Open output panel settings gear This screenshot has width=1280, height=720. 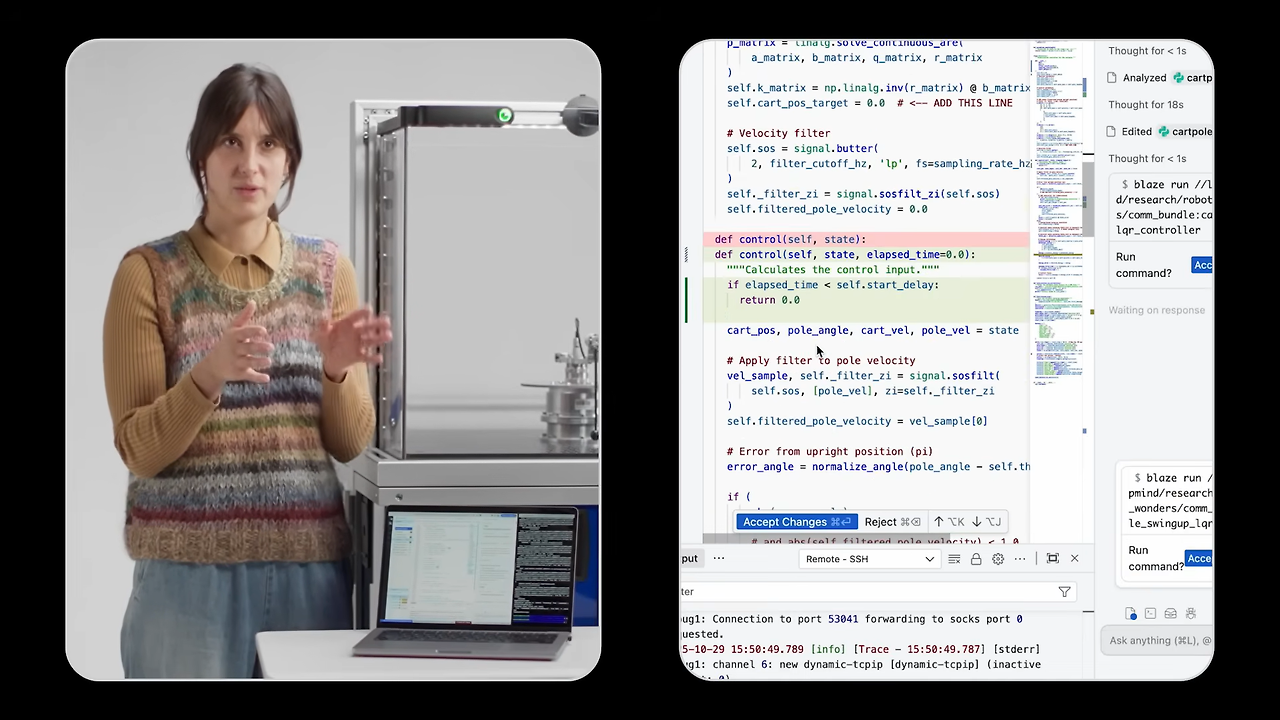998,559
